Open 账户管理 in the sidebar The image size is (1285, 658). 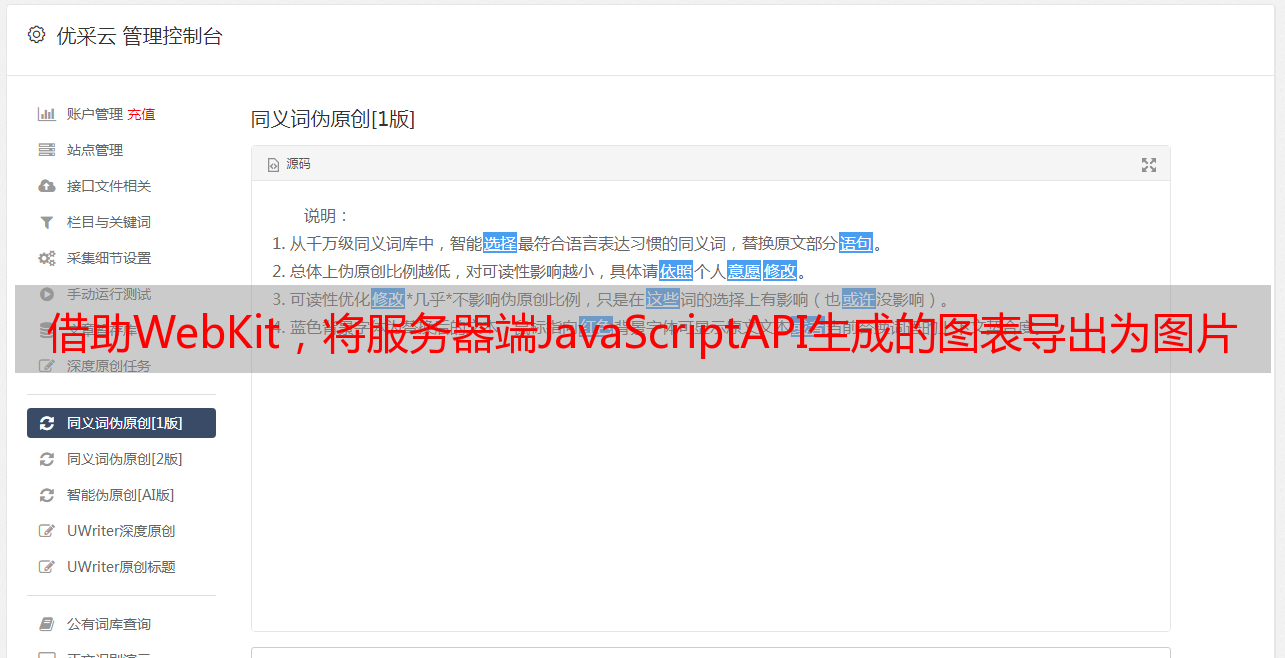point(94,114)
